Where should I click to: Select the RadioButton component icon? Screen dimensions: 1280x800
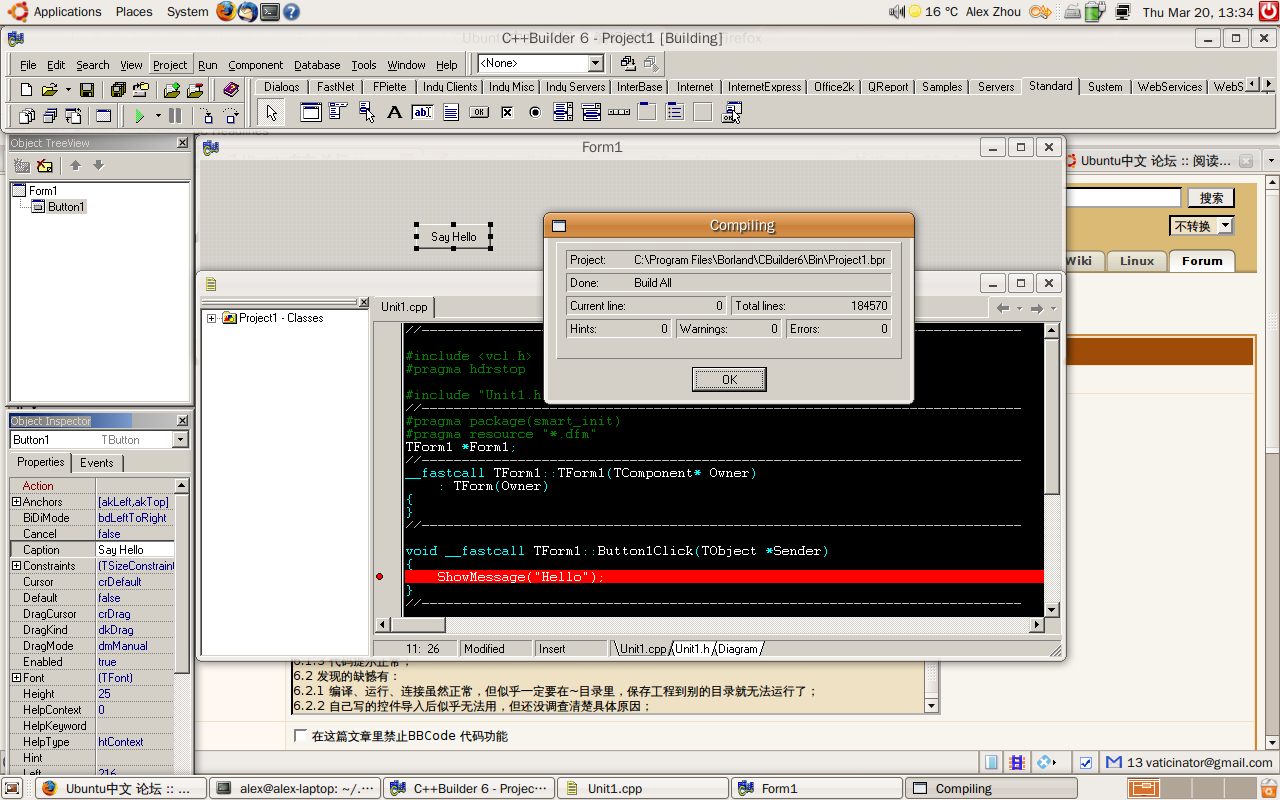pos(535,113)
